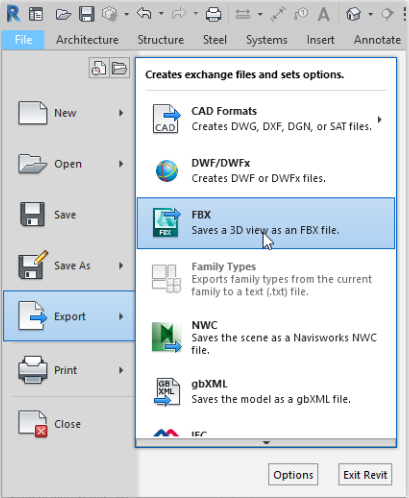Click the Redo arrow icon
Viewport: 409px width, 498px height.
pyautogui.click(x=179, y=14)
